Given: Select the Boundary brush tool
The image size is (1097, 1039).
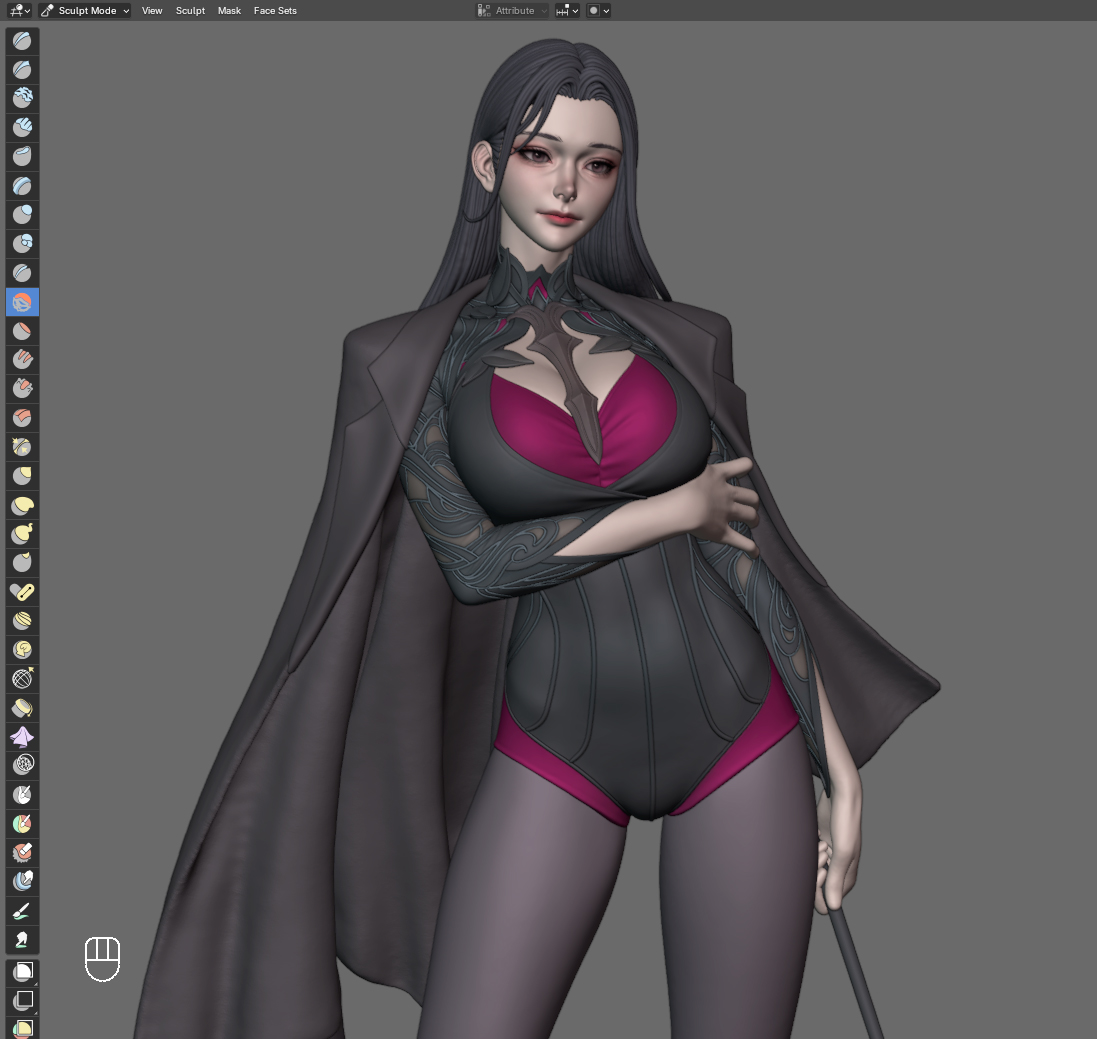Looking at the screenshot, I should [22, 708].
